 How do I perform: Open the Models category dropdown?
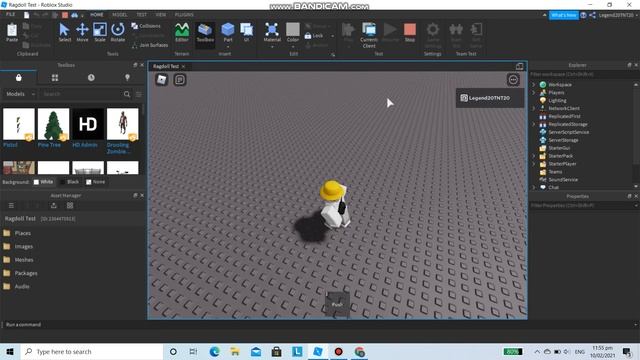(x=20, y=94)
